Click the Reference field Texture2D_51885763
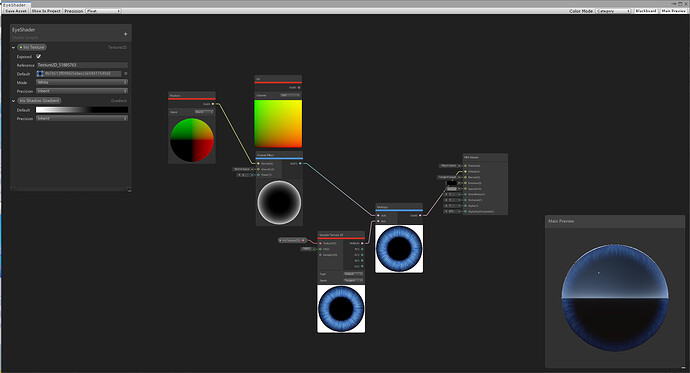Viewport: 690px width, 373px height. click(x=82, y=65)
